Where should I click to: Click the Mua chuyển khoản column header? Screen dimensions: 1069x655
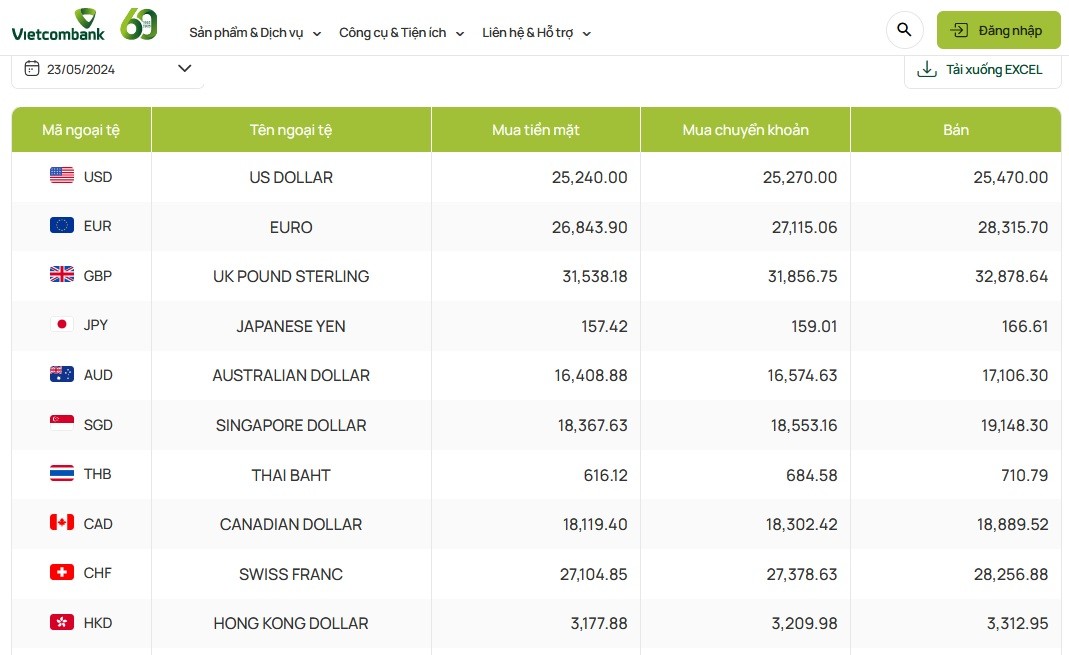[745, 130]
